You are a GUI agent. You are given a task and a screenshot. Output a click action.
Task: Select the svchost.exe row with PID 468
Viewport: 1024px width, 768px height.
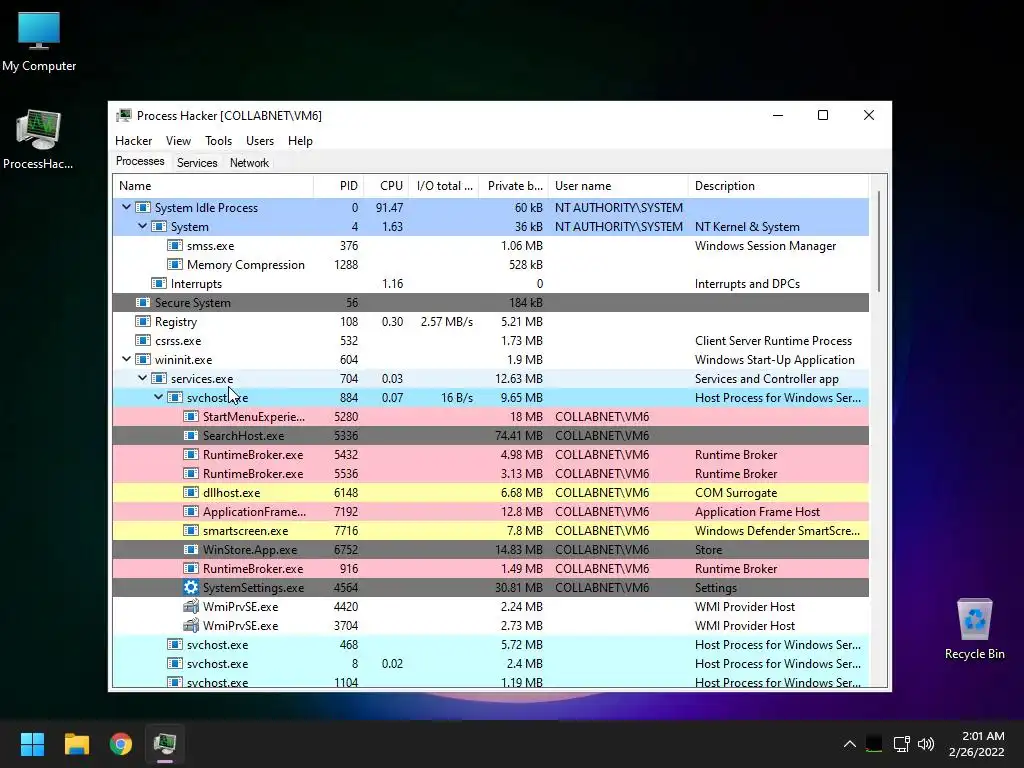coord(490,644)
